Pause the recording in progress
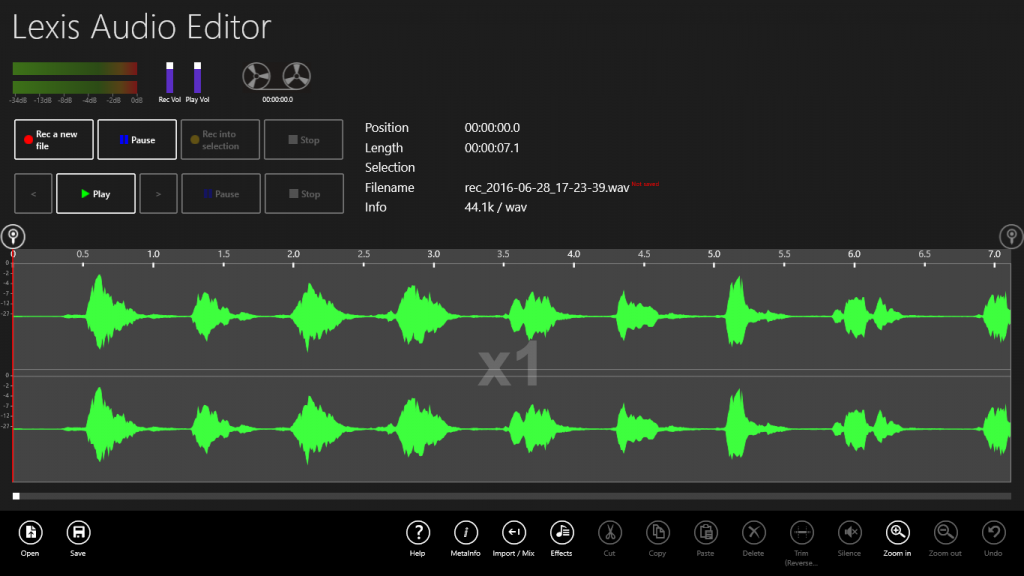1024x576 pixels. point(137,139)
